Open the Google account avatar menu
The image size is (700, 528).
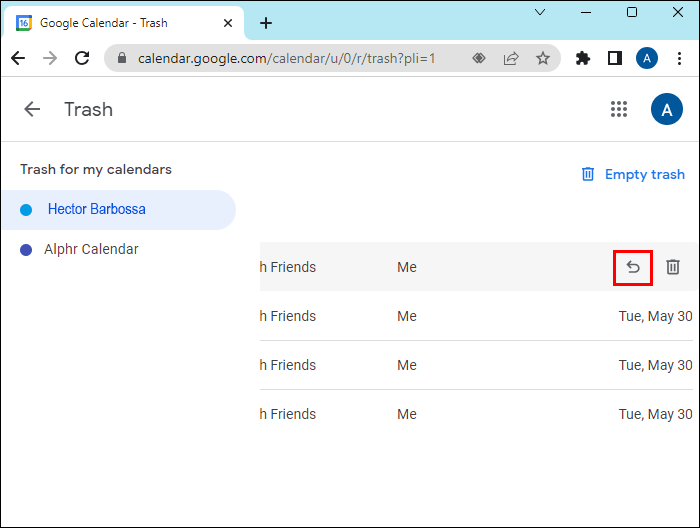(x=666, y=109)
